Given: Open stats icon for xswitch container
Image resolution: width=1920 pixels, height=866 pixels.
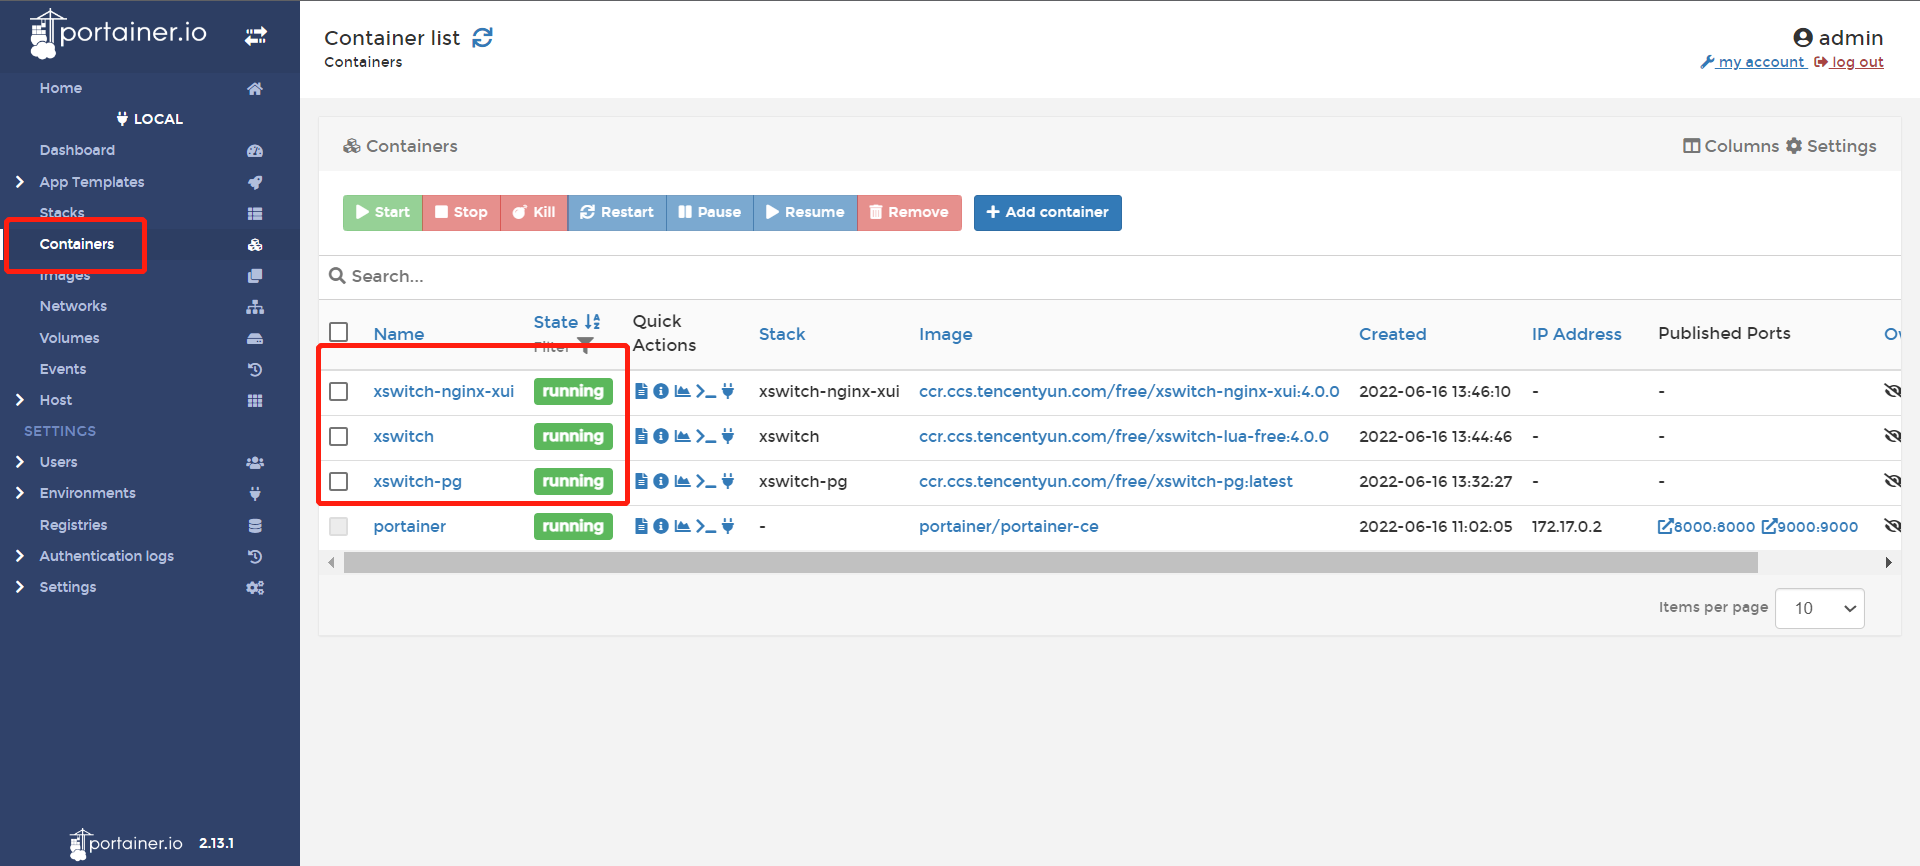Looking at the screenshot, I should [x=682, y=436].
